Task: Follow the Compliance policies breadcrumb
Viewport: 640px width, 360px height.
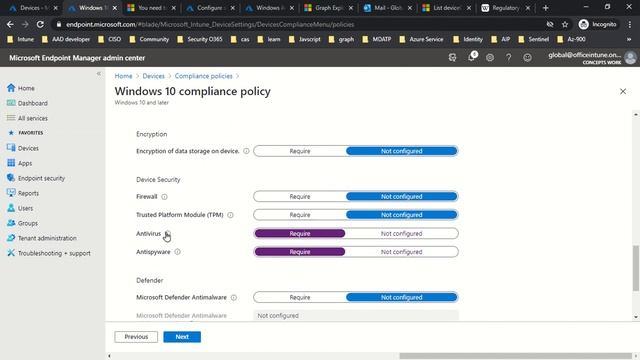Action: coord(203,76)
